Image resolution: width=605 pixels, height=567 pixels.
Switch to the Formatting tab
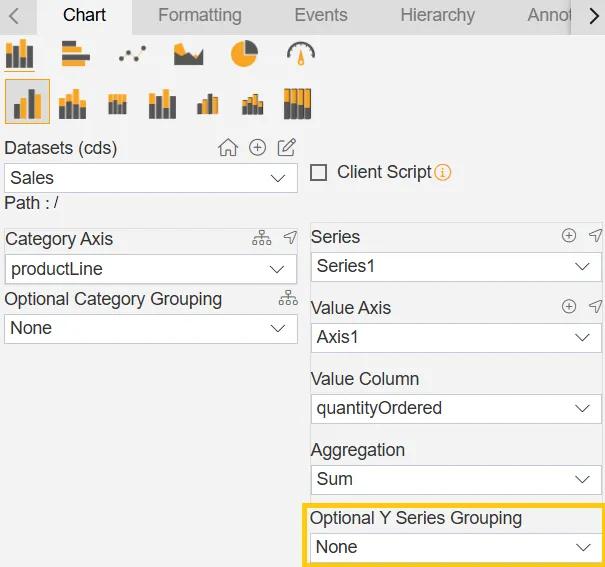point(200,15)
